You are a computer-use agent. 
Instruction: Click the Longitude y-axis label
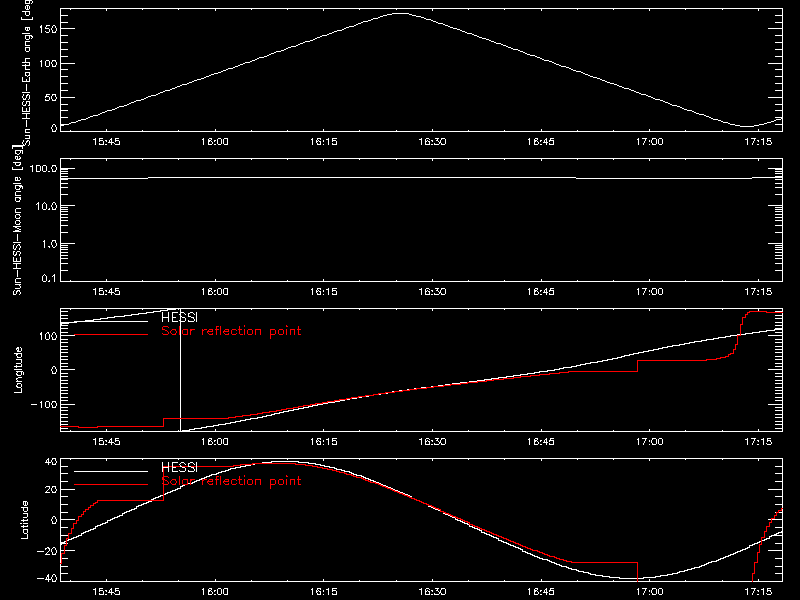coord(18,370)
